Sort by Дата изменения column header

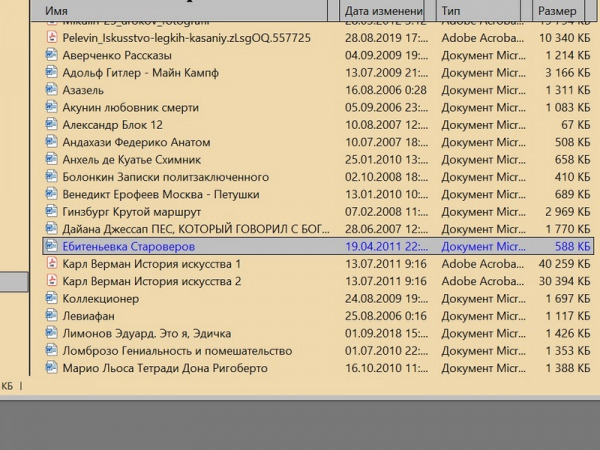[x=383, y=11]
